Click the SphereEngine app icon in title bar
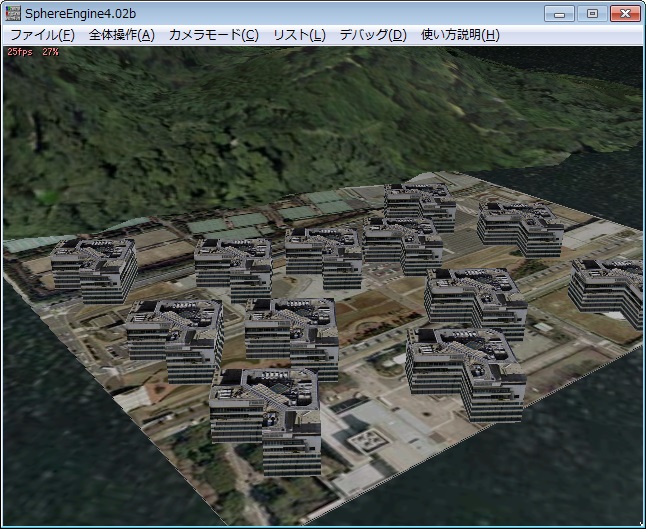 [13, 14]
